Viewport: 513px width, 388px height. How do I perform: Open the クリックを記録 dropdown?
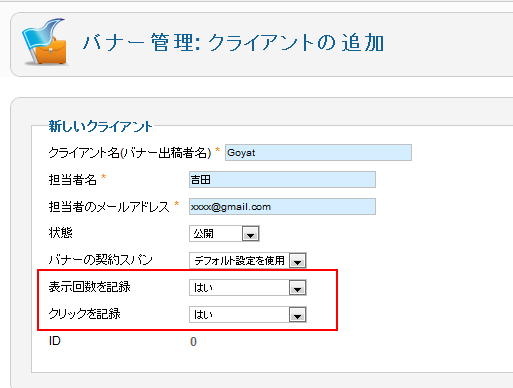(248, 314)
